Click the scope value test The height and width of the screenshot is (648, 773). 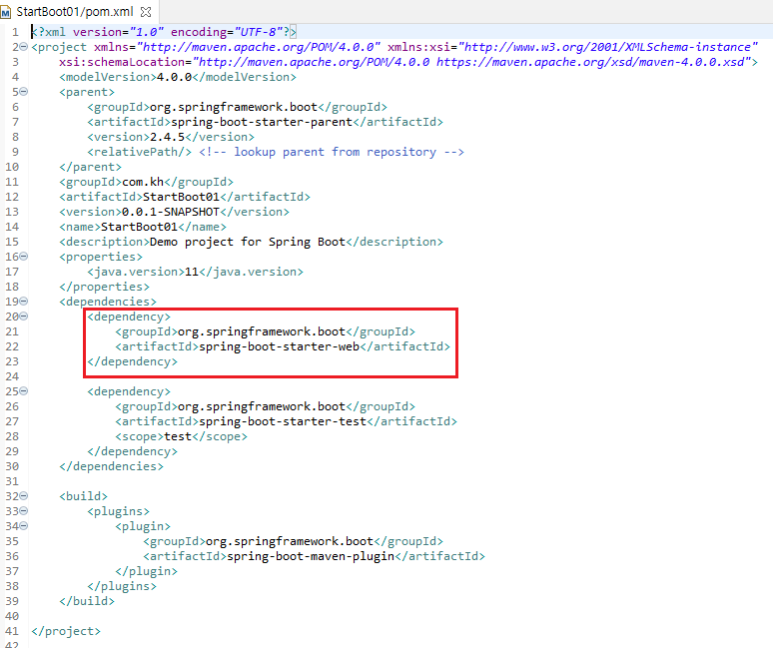click(177, 436)
